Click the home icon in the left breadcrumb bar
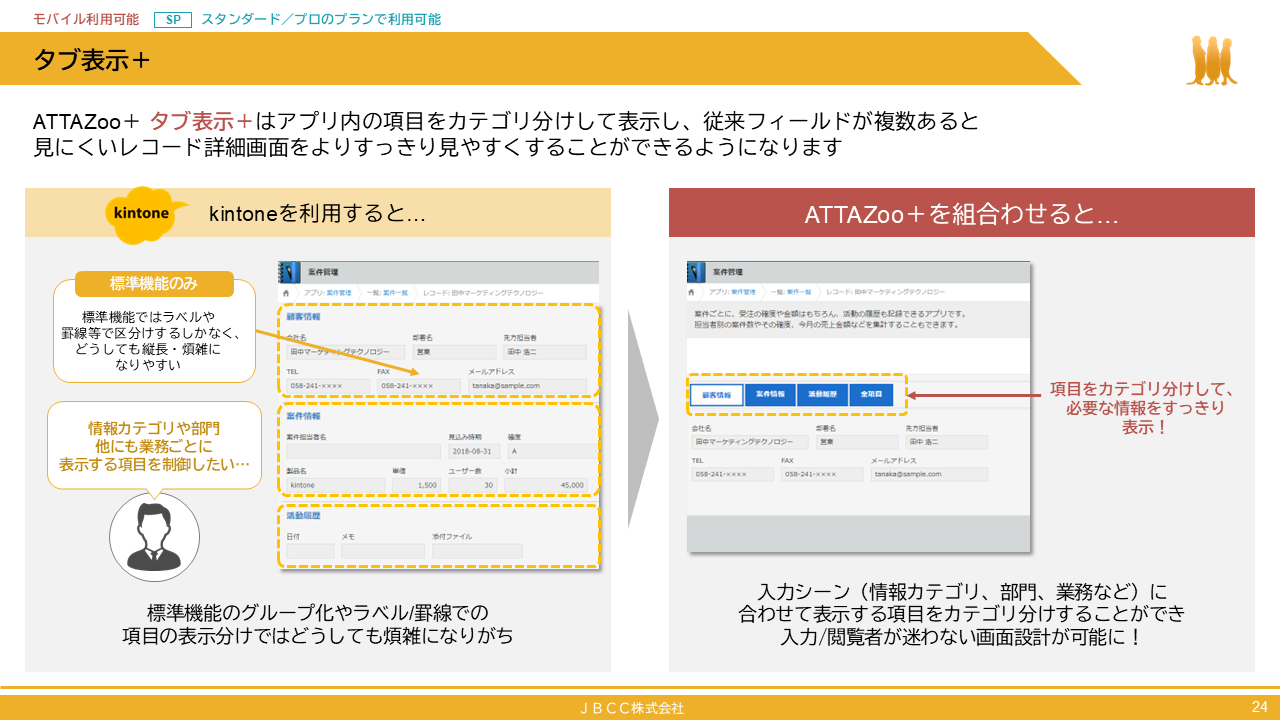The width and height of the screenshot is (1280, 720). point(286,292)
